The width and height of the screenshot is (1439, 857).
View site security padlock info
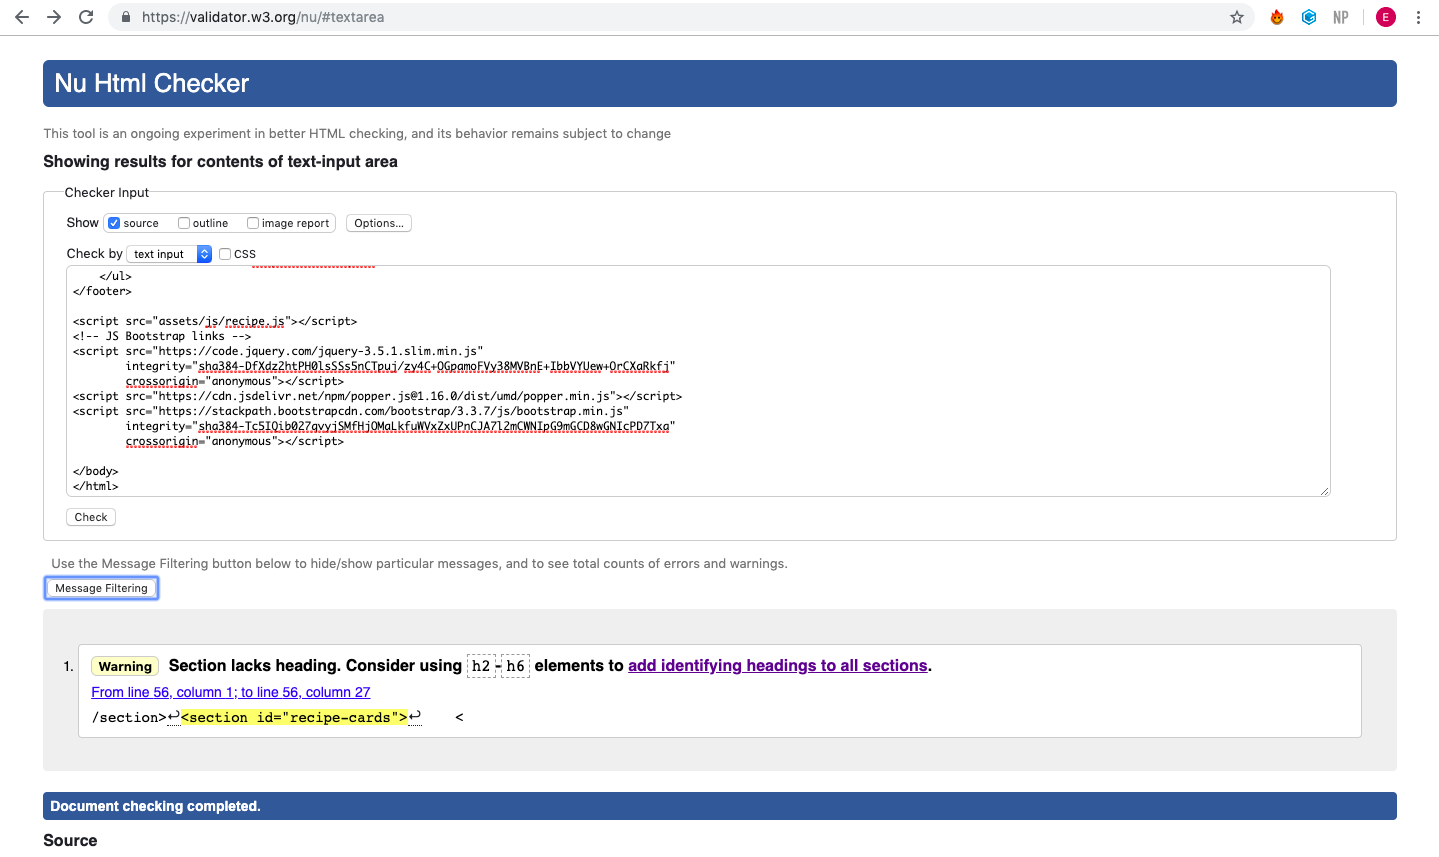pos(126,17)
